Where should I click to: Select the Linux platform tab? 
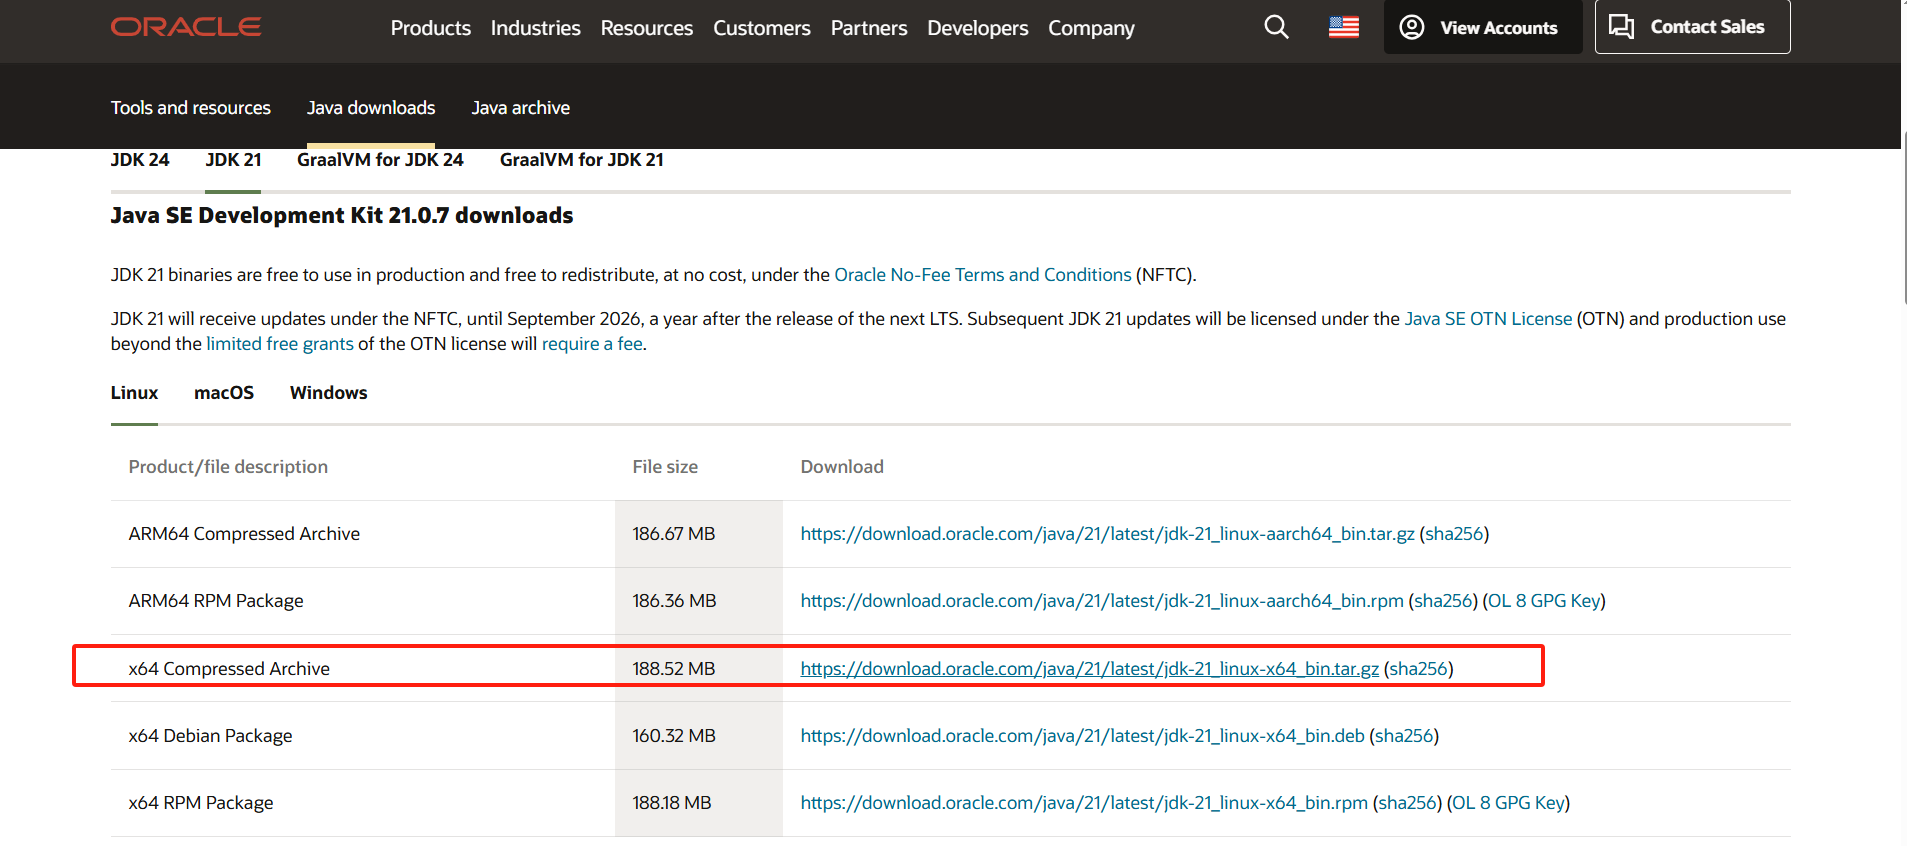(134, 393)
